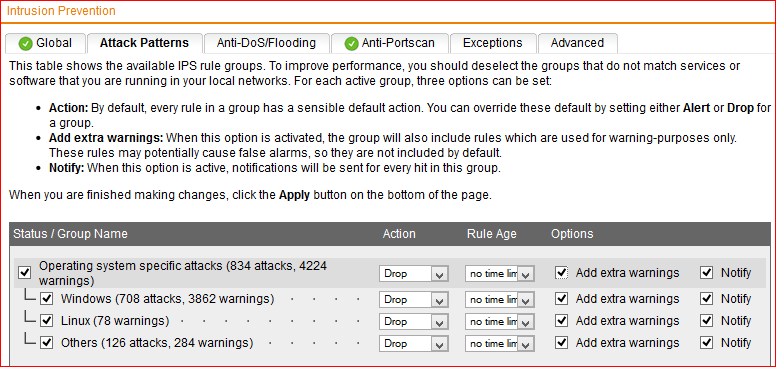Click the Windows (708 attacks, 3862 warnings) label
Screen dimensions: 776x367
point(167,299)
